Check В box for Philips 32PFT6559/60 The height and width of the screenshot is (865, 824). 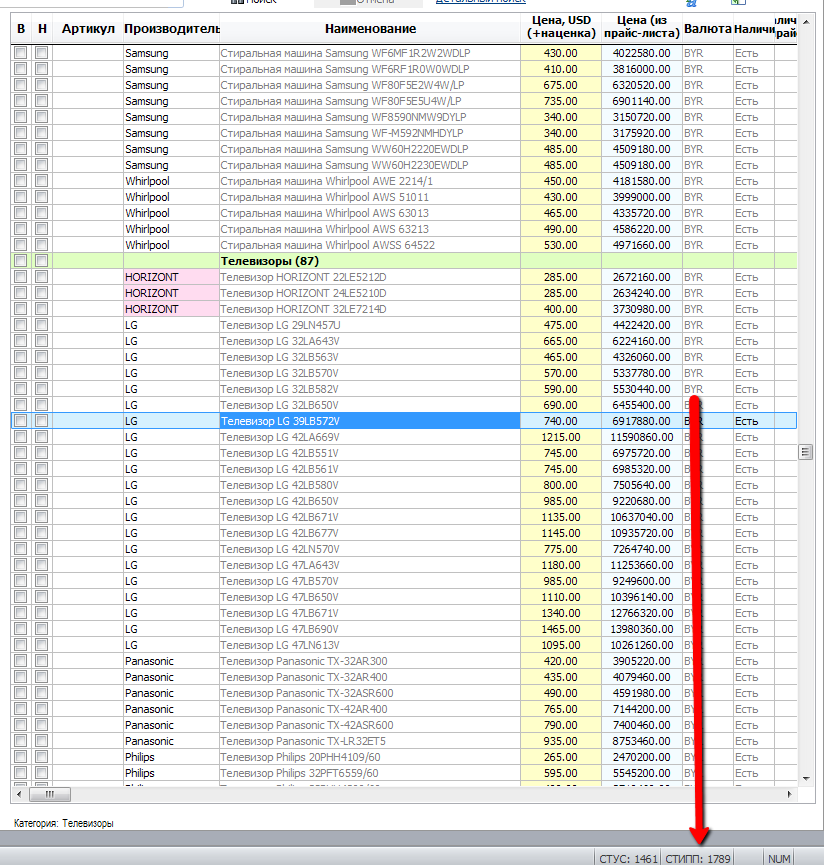pyautogui.click(x=20, y=773)
